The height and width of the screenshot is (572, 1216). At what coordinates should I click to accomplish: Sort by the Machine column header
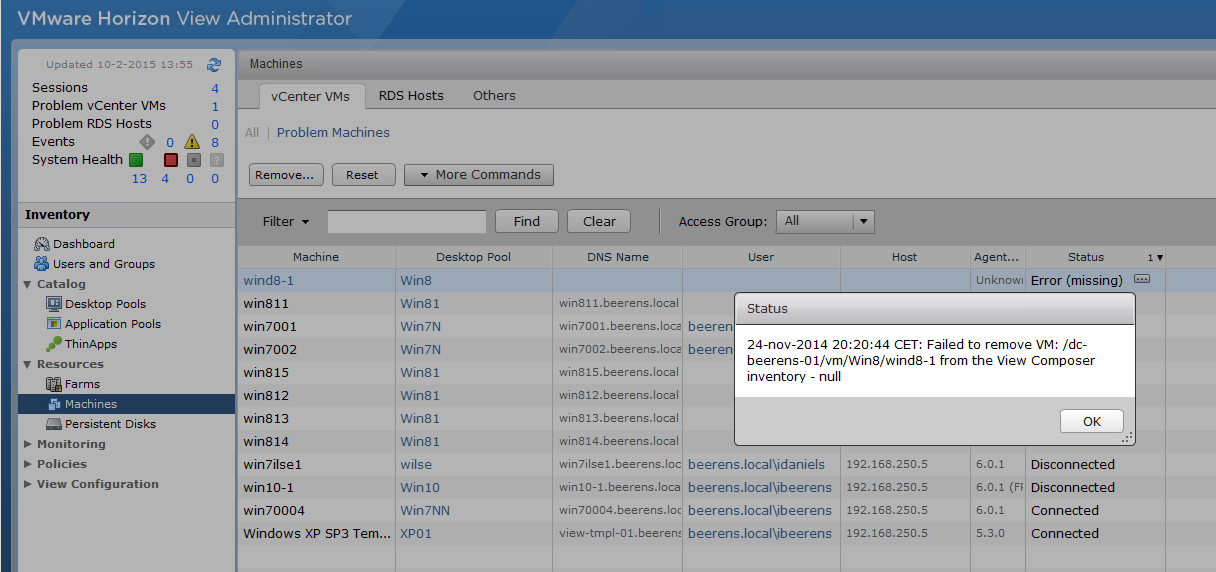point(316,257)
